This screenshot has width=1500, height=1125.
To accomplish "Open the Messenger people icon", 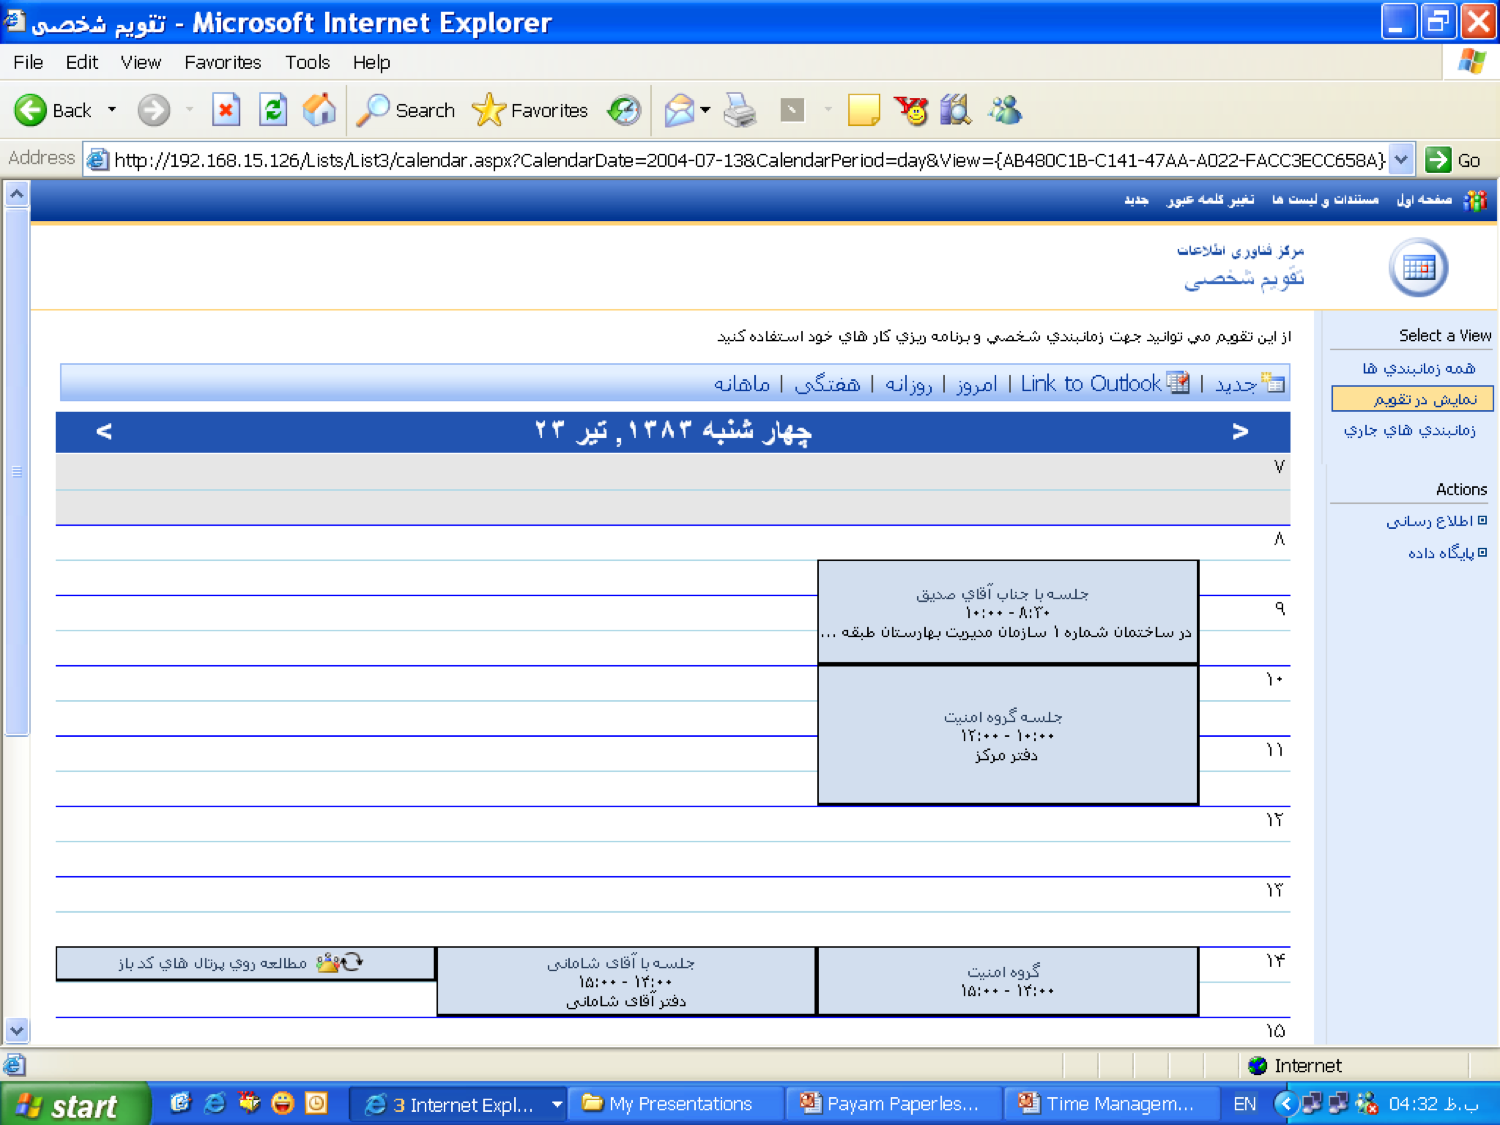I will [1005, 110].
